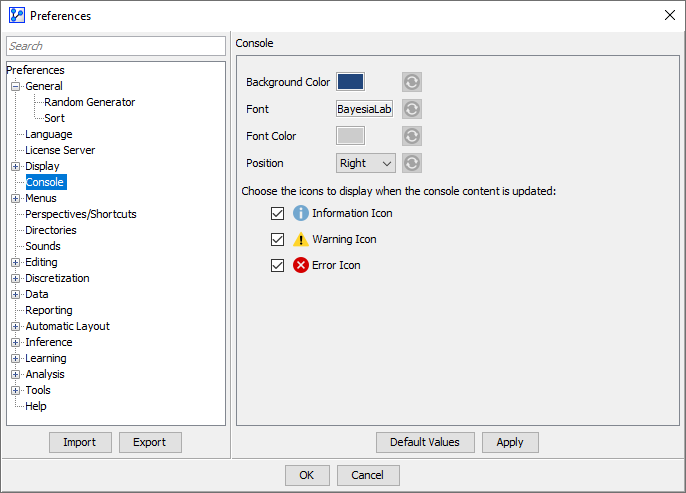Viewport: 686px width, 493px height.
Task: Expand the Learning tree node
Action: [15, 359]
